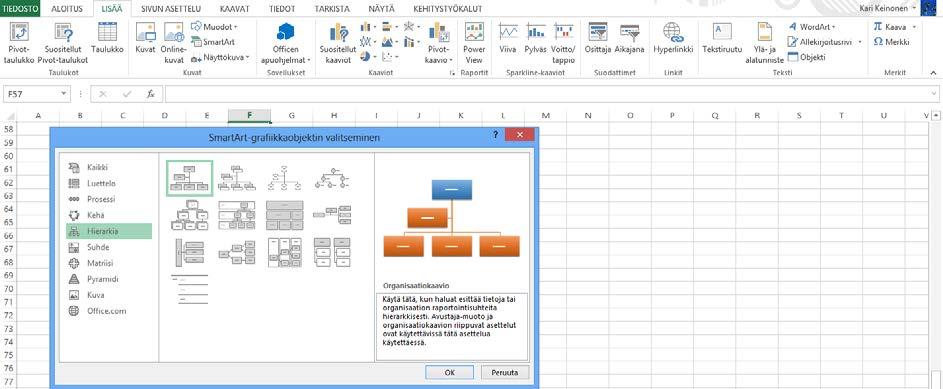Open Suositellut kaaviot recommended charts
This screenshot has height=389, width=943.
click(x=338, y=43)
